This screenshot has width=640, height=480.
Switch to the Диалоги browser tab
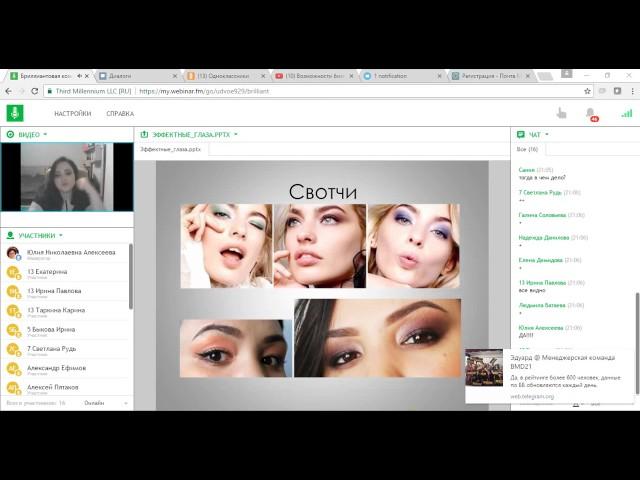point(138,76)
